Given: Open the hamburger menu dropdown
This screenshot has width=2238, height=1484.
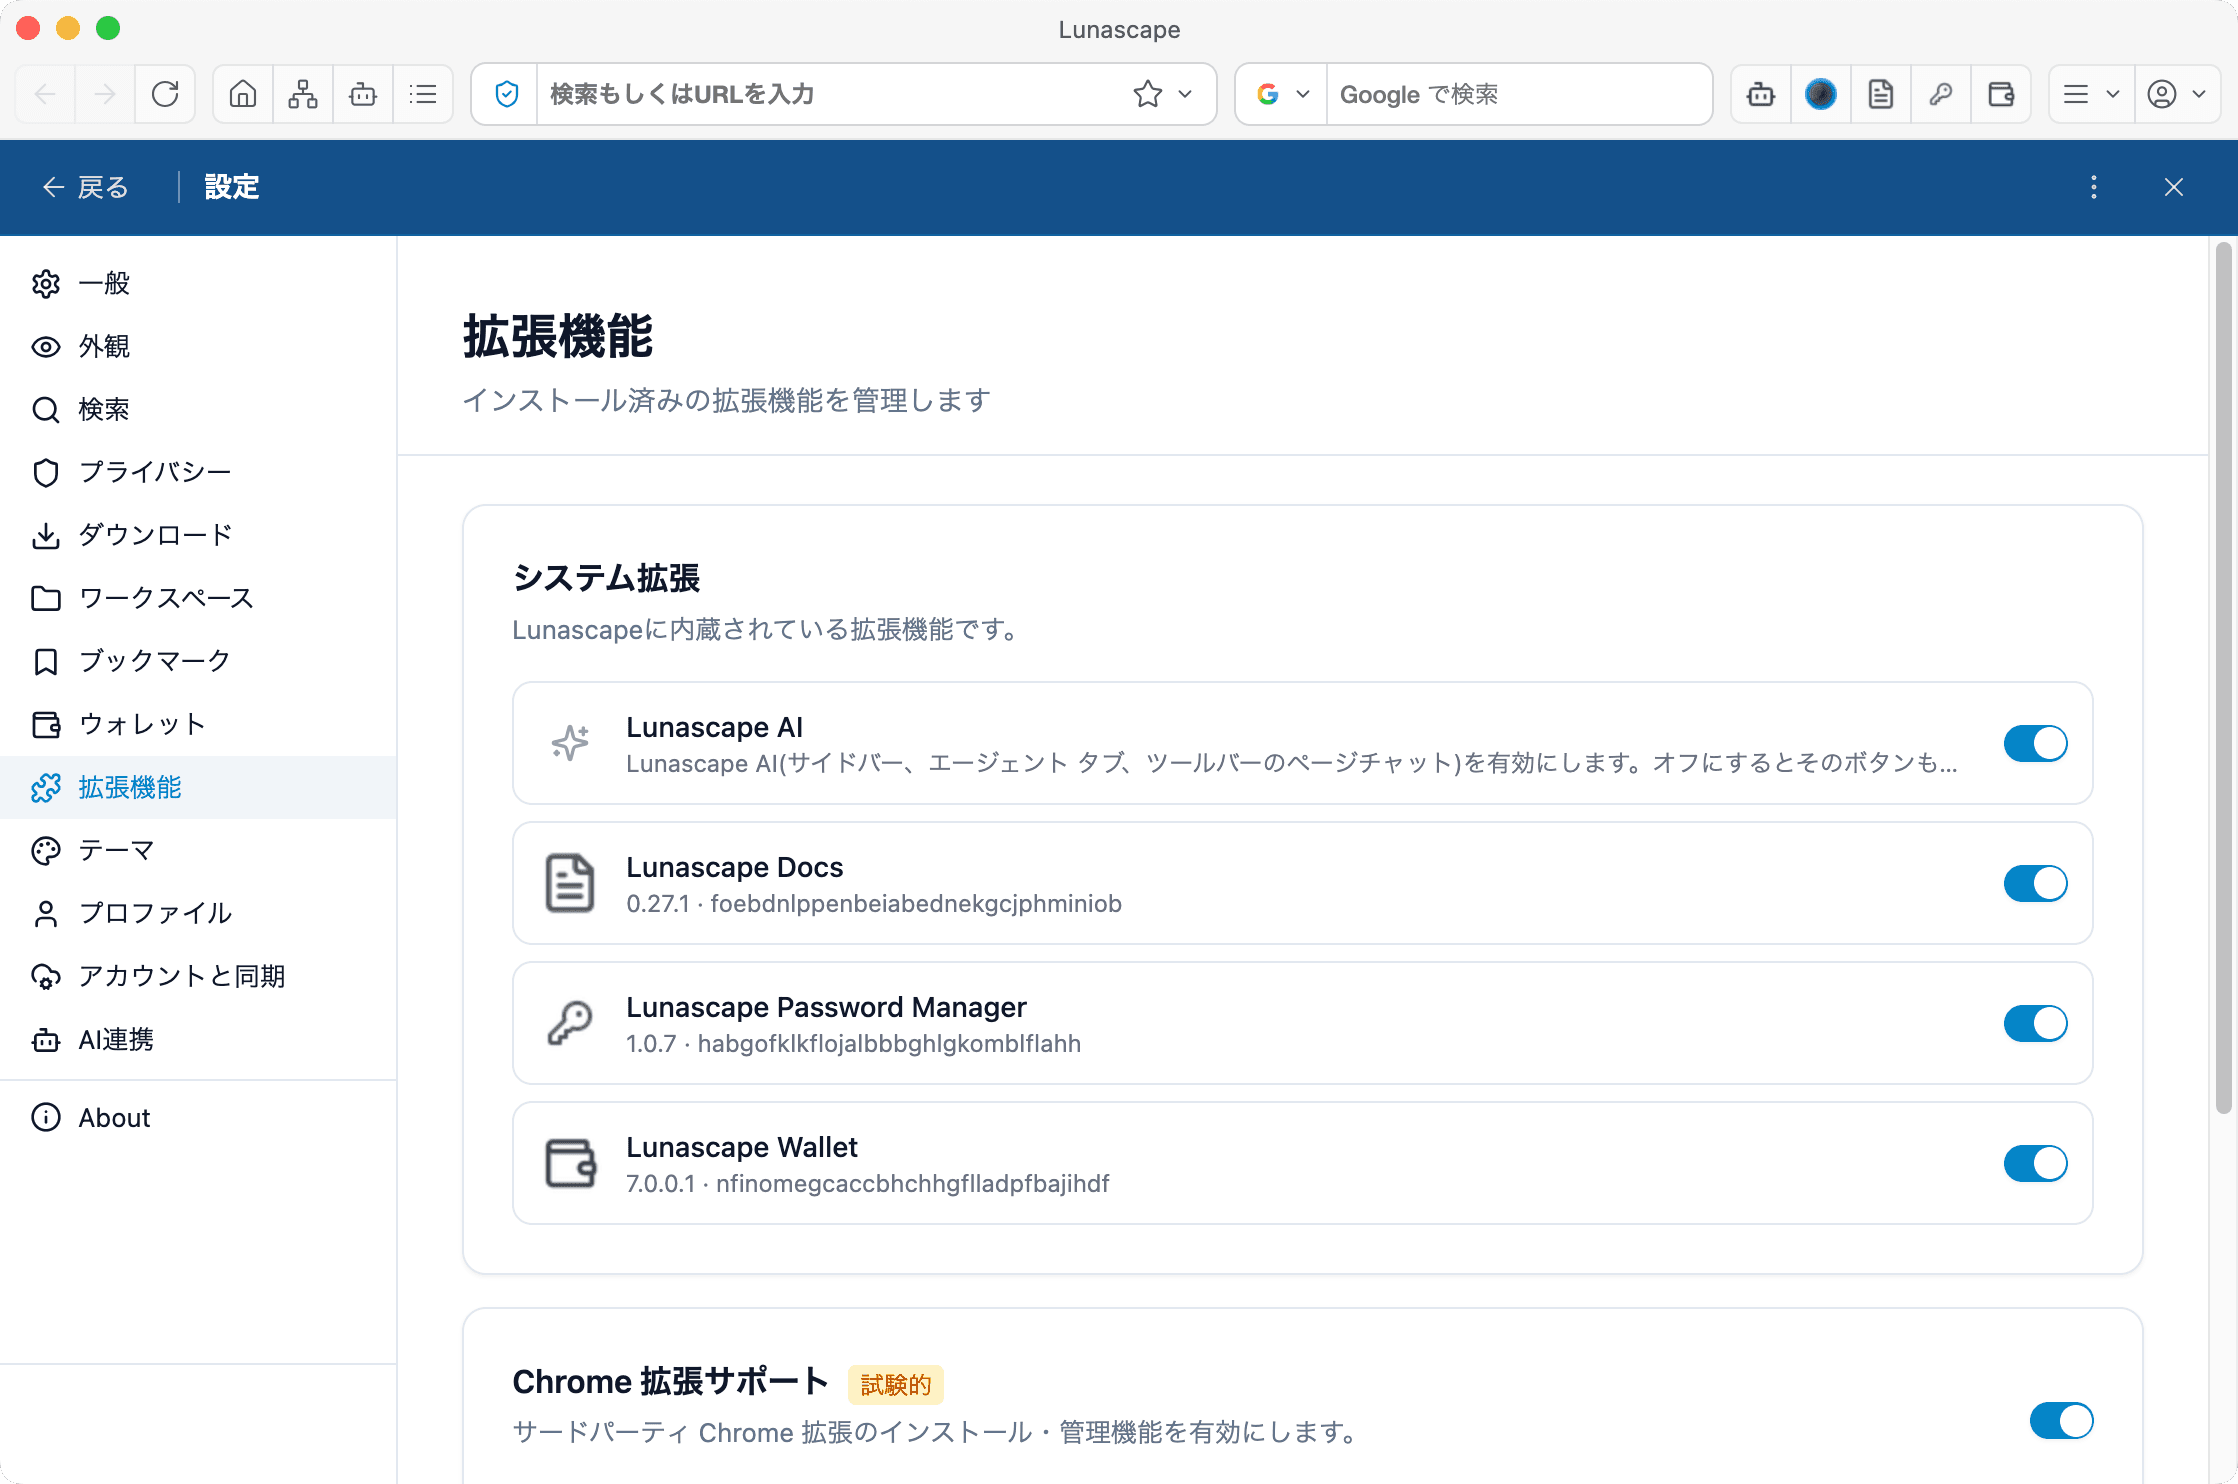Looking at the screenshot, I should coord(2091,94).
